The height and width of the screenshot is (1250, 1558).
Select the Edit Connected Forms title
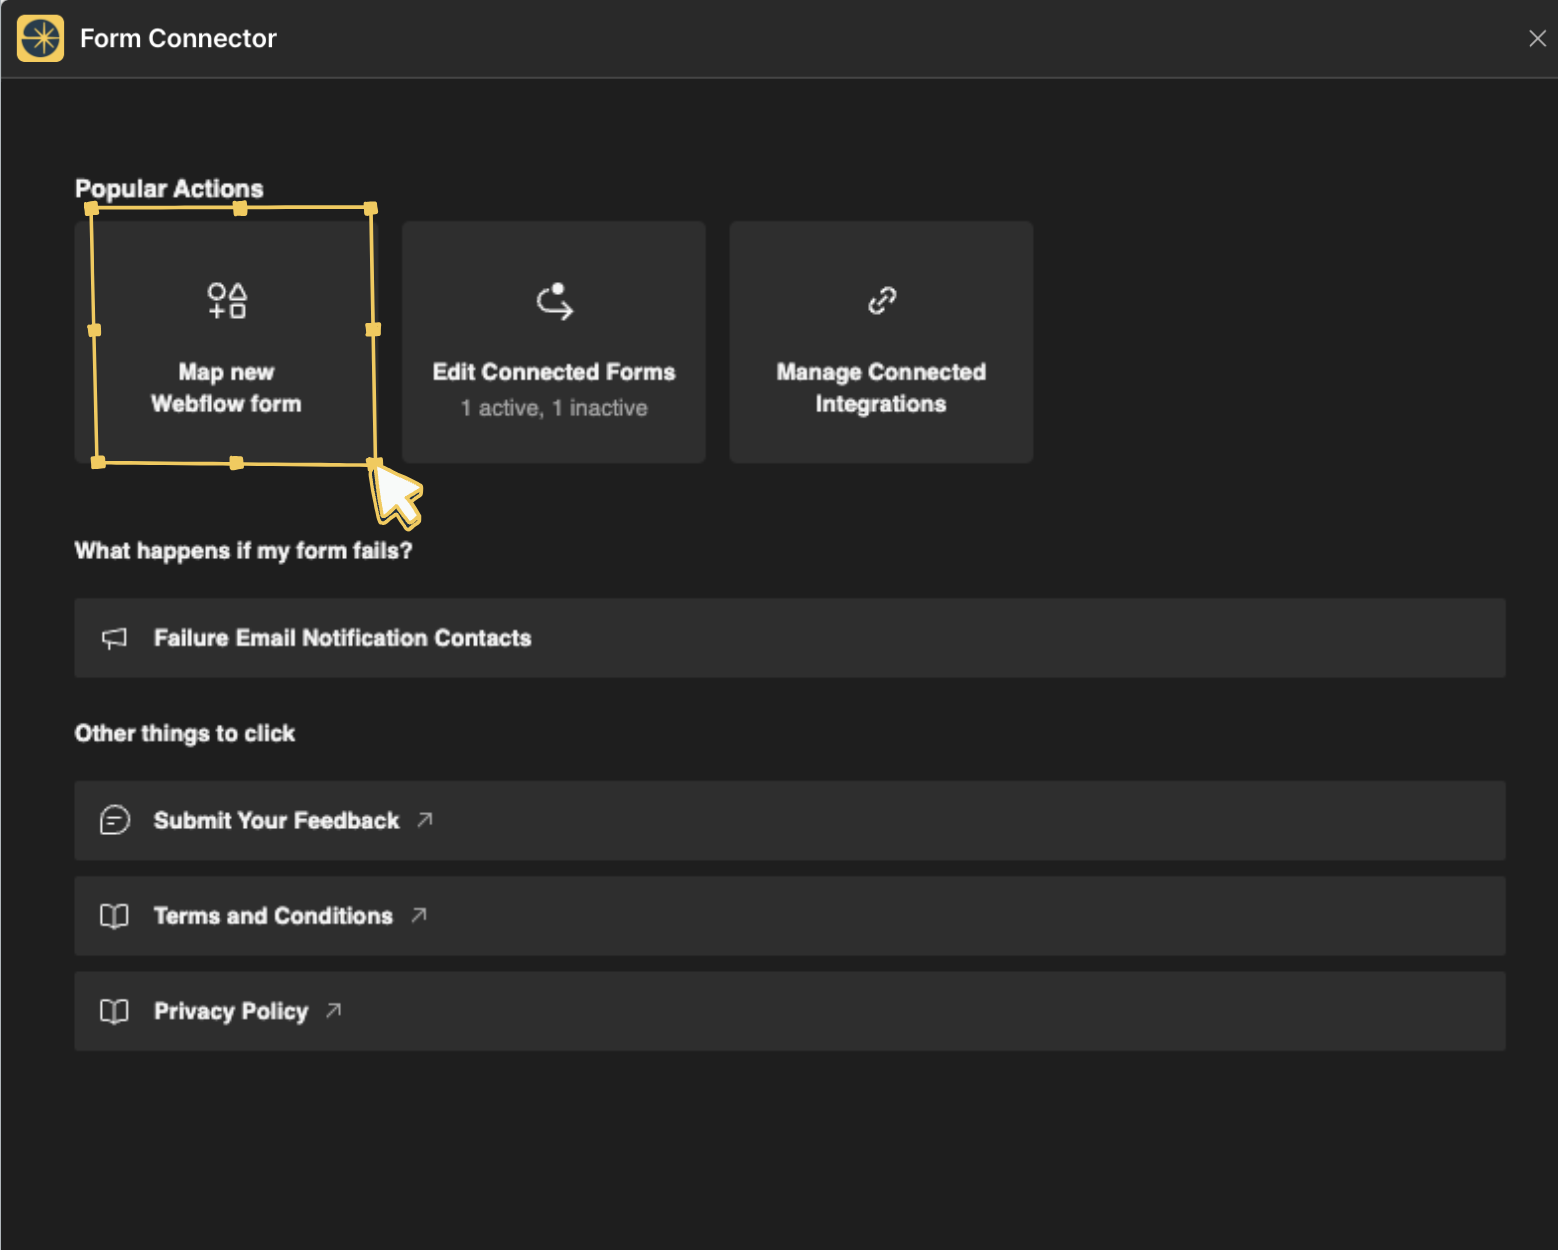553,372
